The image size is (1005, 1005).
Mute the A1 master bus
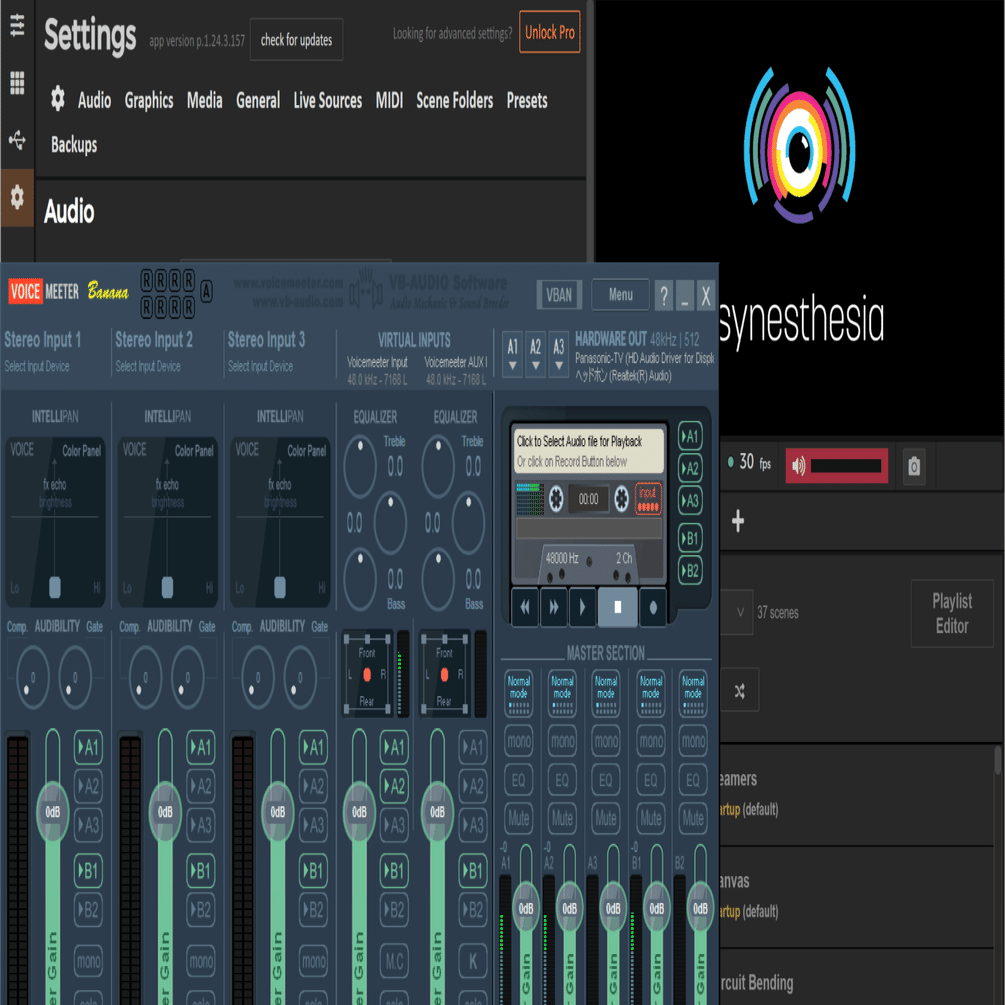pos(519,818)
